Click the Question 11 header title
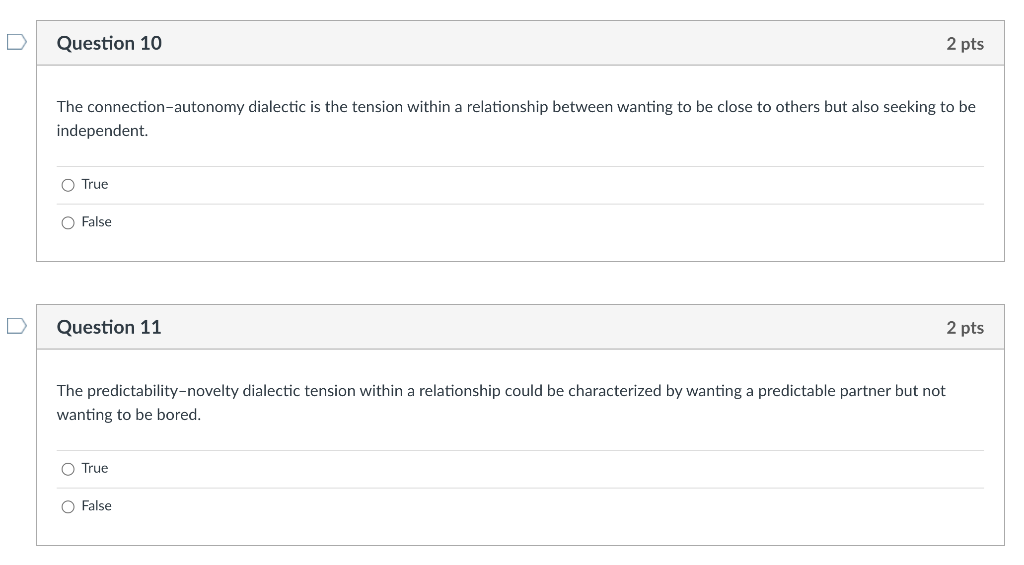This screenshot has width=1024, height=565. click(109, 327)
